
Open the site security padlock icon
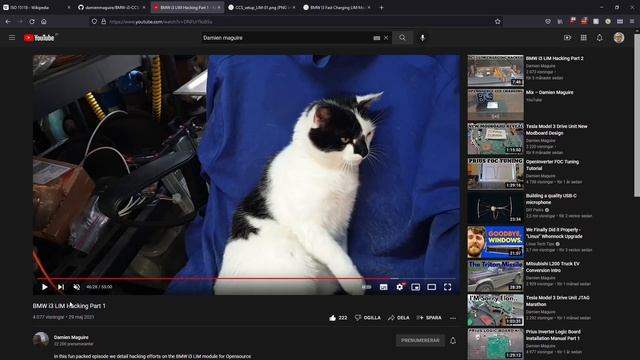104,21
